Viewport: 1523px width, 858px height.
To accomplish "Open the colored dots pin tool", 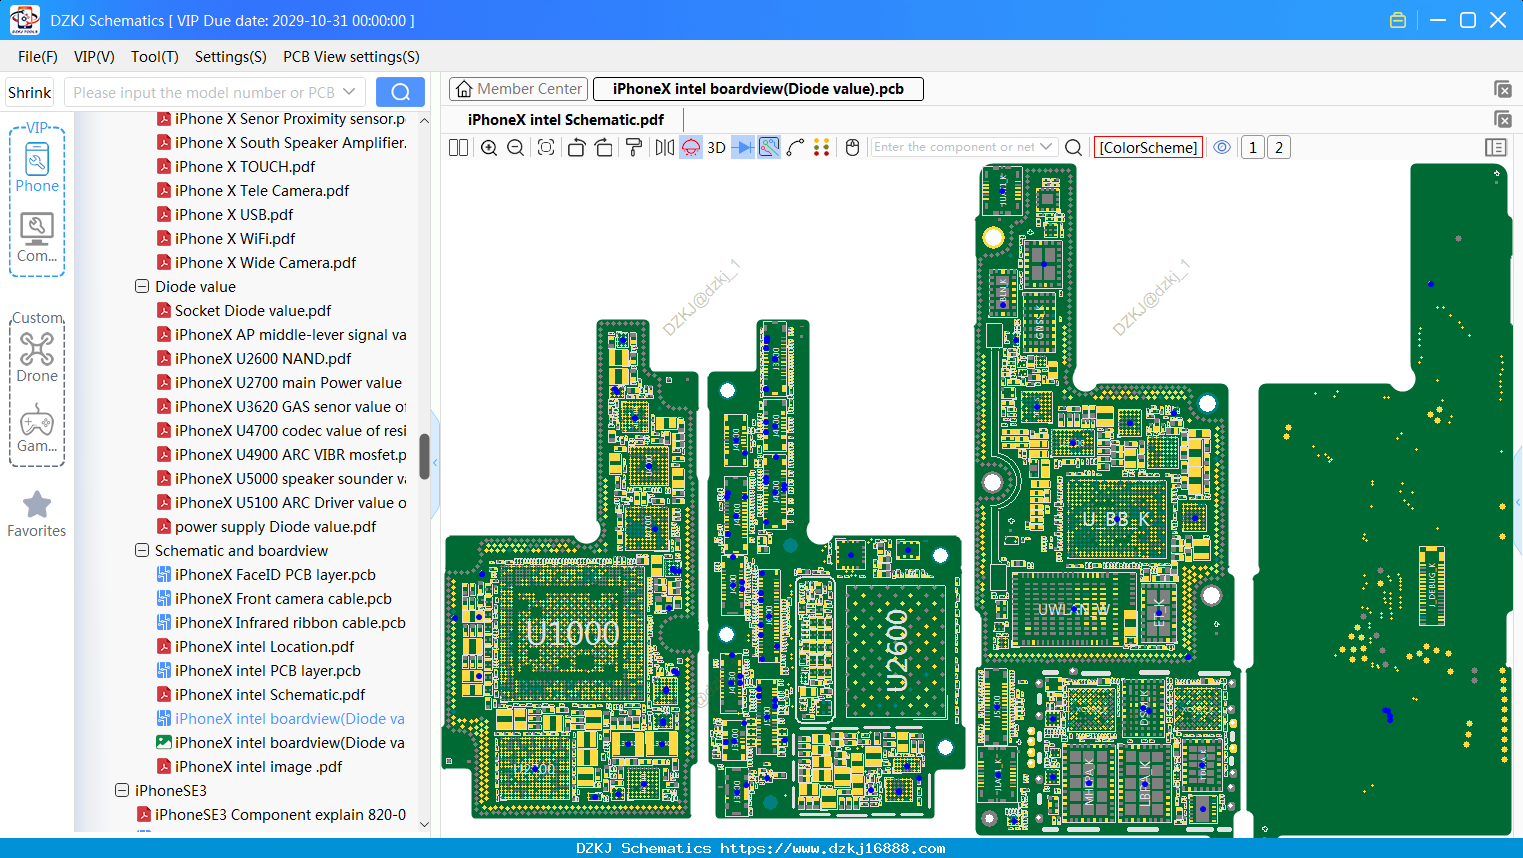I will tap(822, 148).
